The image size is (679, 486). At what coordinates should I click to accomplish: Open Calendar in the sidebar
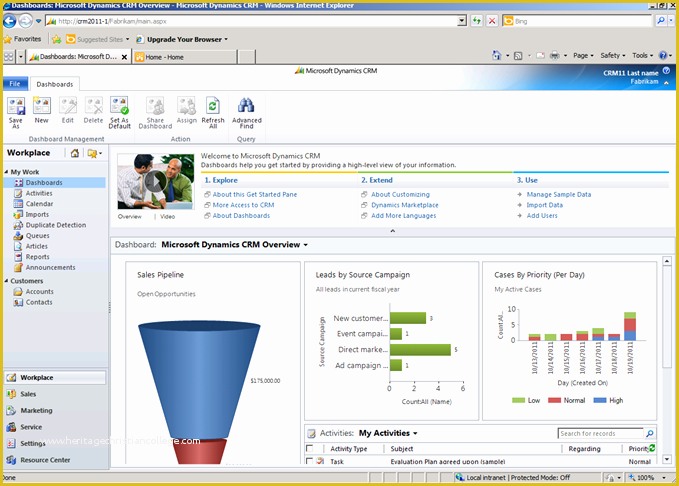(39, 204)
